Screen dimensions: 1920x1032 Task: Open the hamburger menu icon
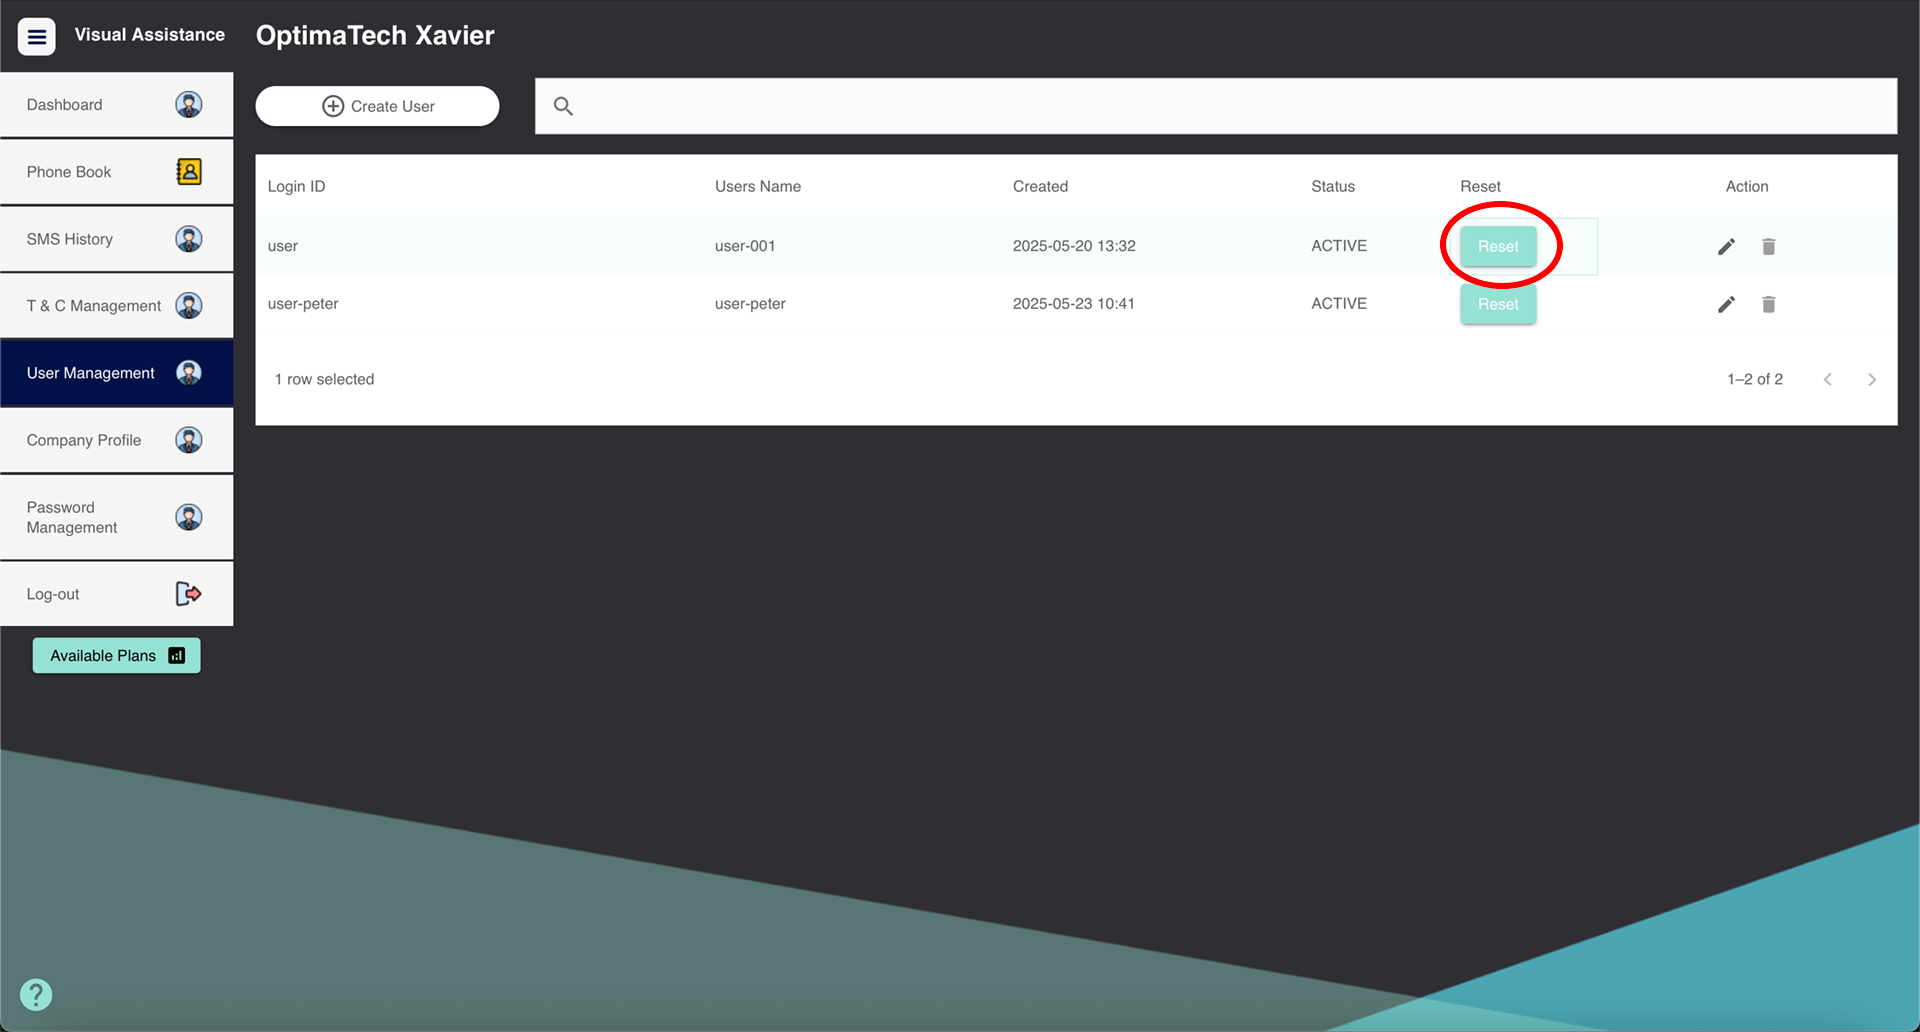pyautogui.click(x=37, y=37)
